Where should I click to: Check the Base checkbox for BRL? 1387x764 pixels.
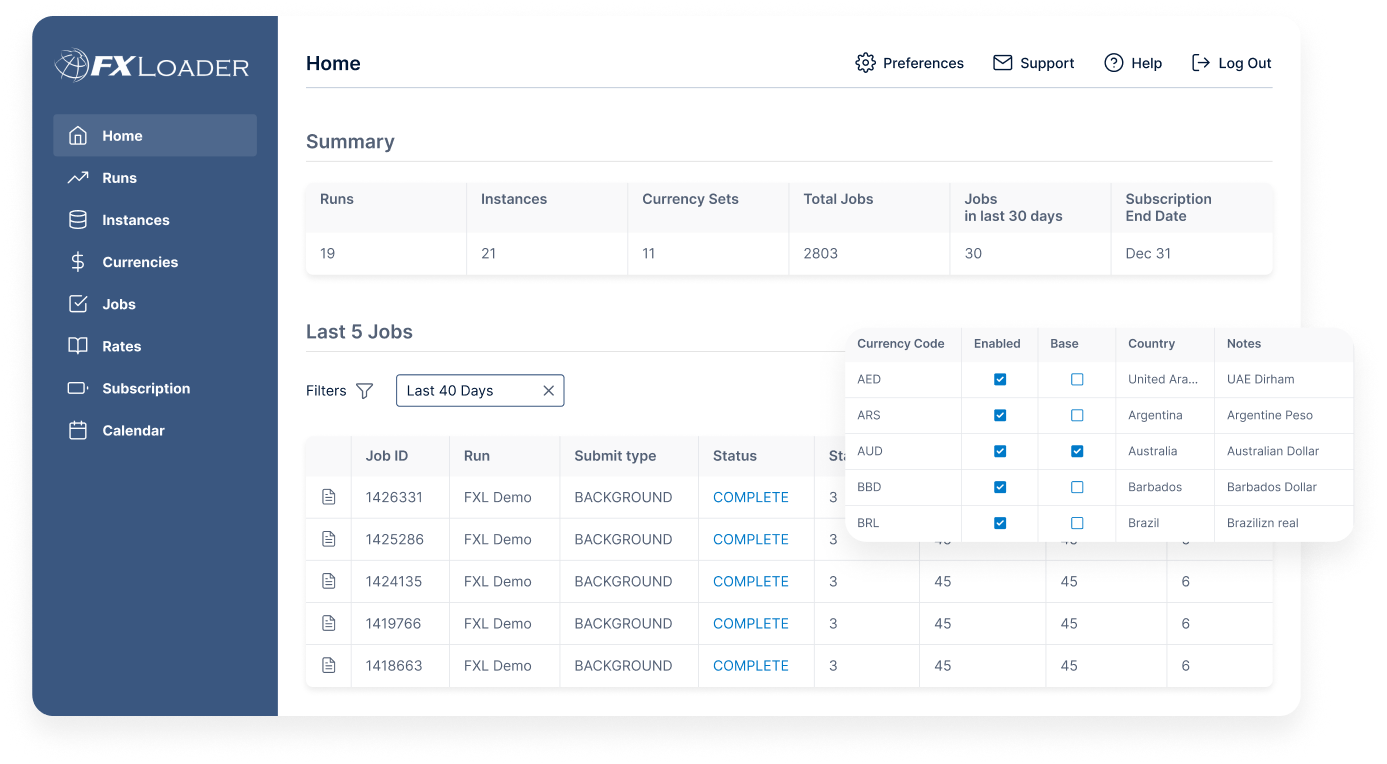coord(1077,523)
